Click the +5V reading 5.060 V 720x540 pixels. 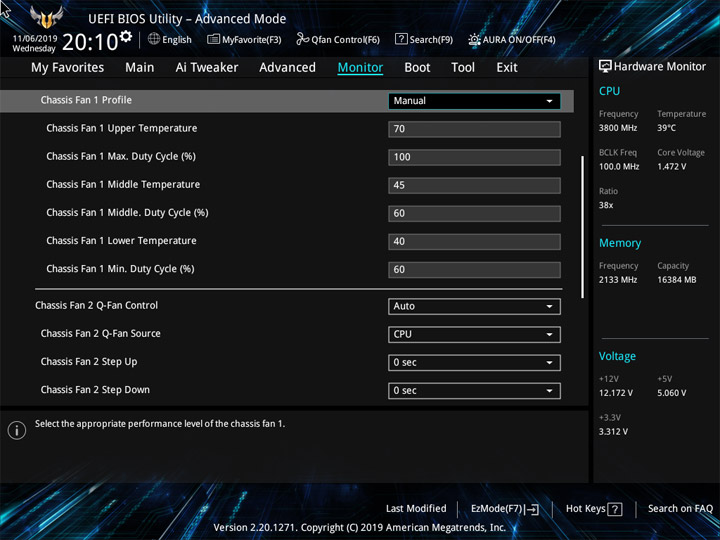pyautogui.click(x=672, y=393)
